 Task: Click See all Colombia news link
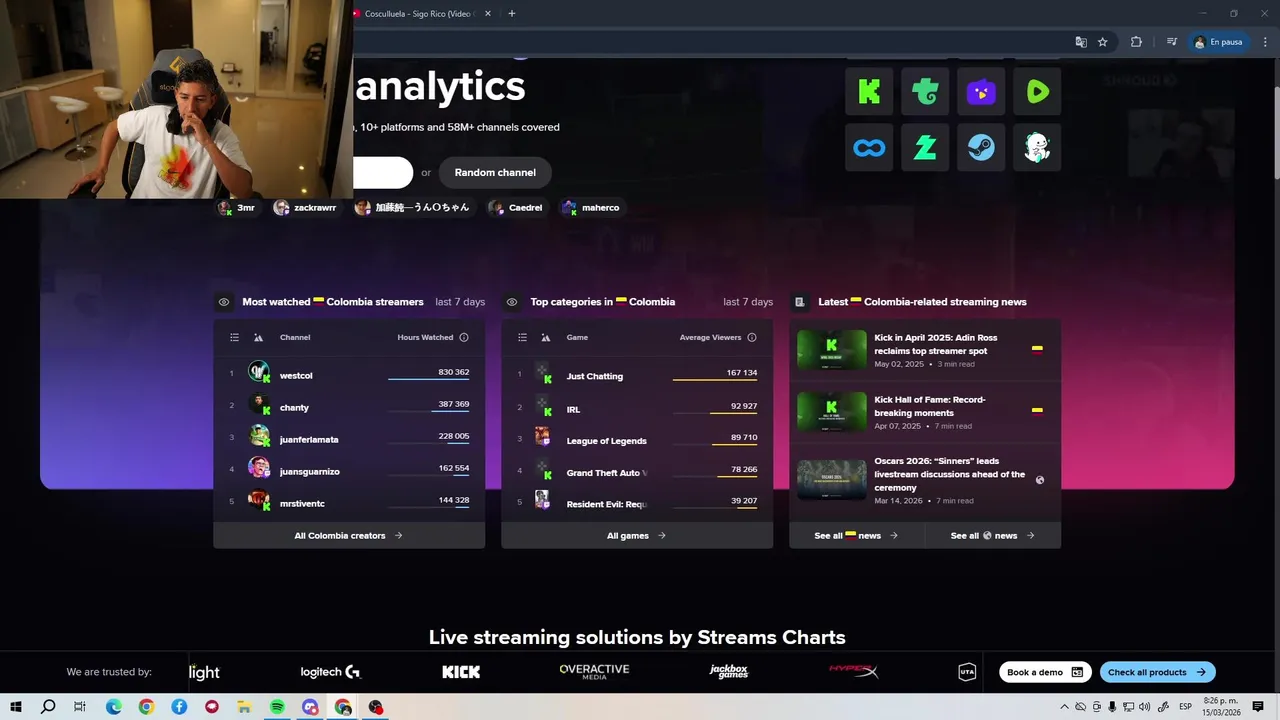pyautogui.click(x=856, y=536)
